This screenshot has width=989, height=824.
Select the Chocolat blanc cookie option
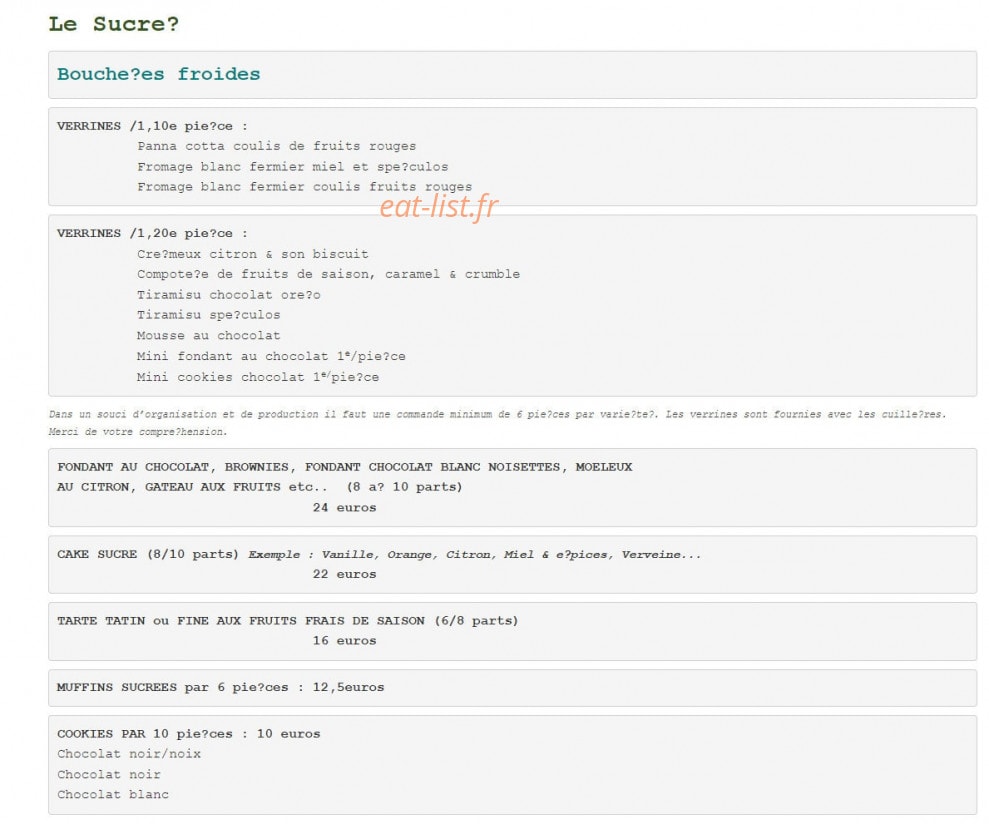[113, 794]
